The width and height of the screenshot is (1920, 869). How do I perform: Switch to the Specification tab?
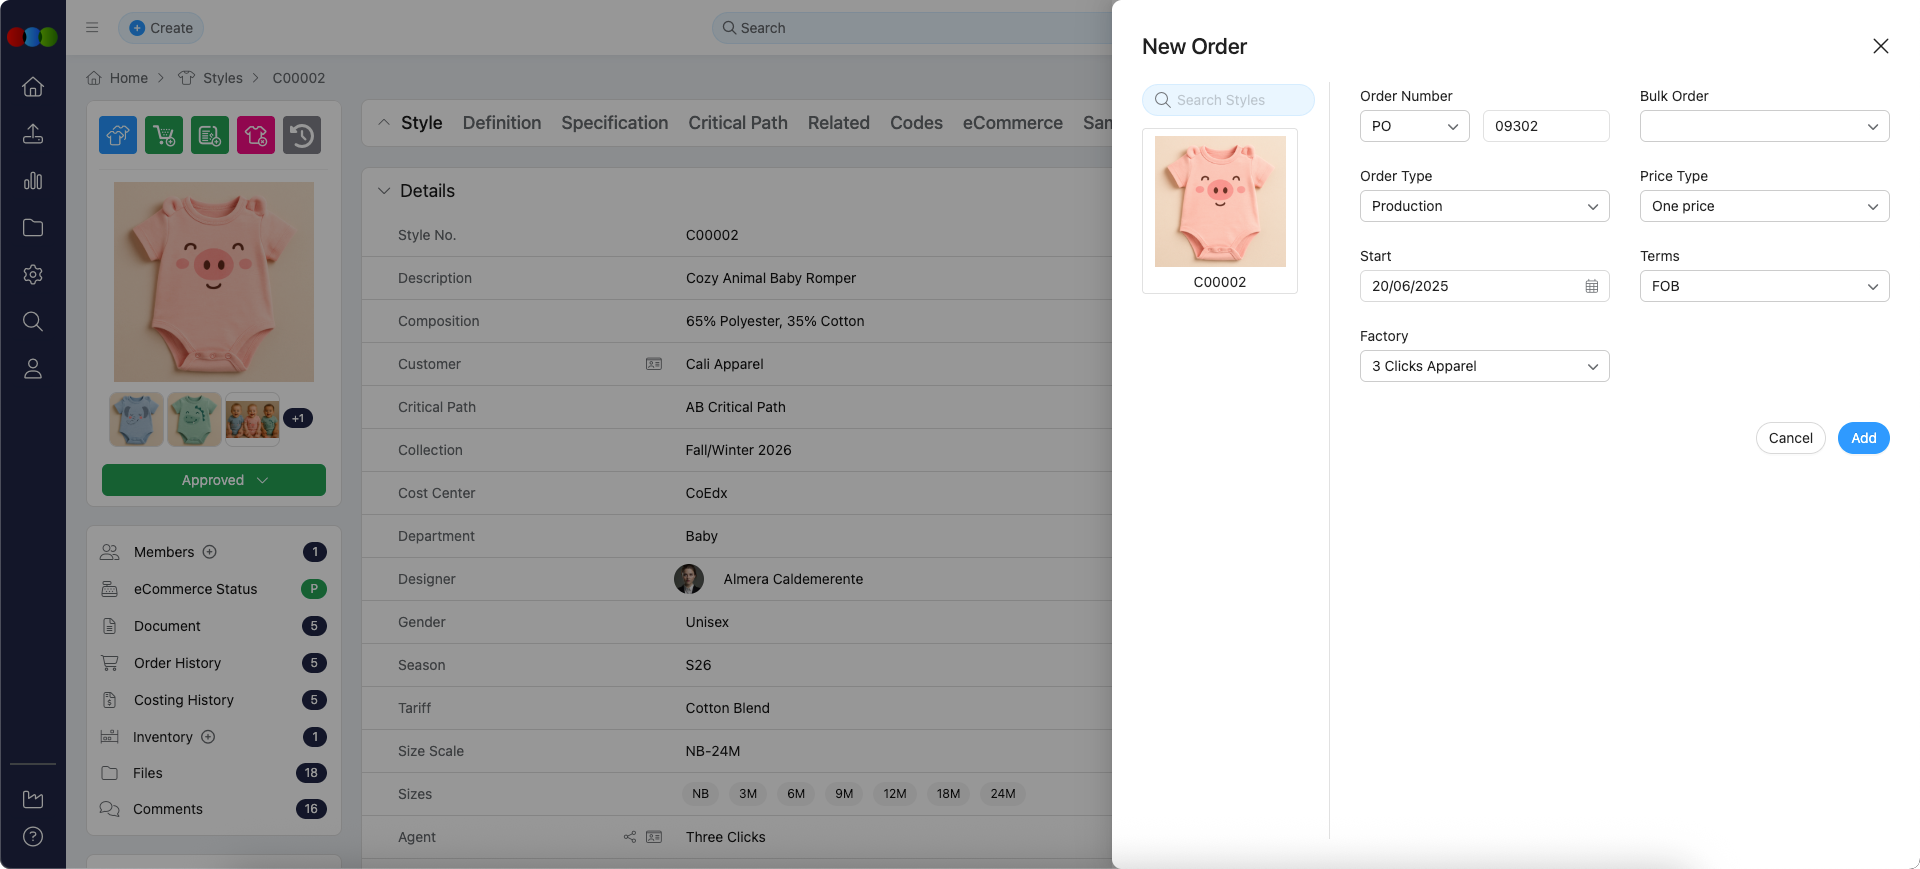(x=614, y=123)
